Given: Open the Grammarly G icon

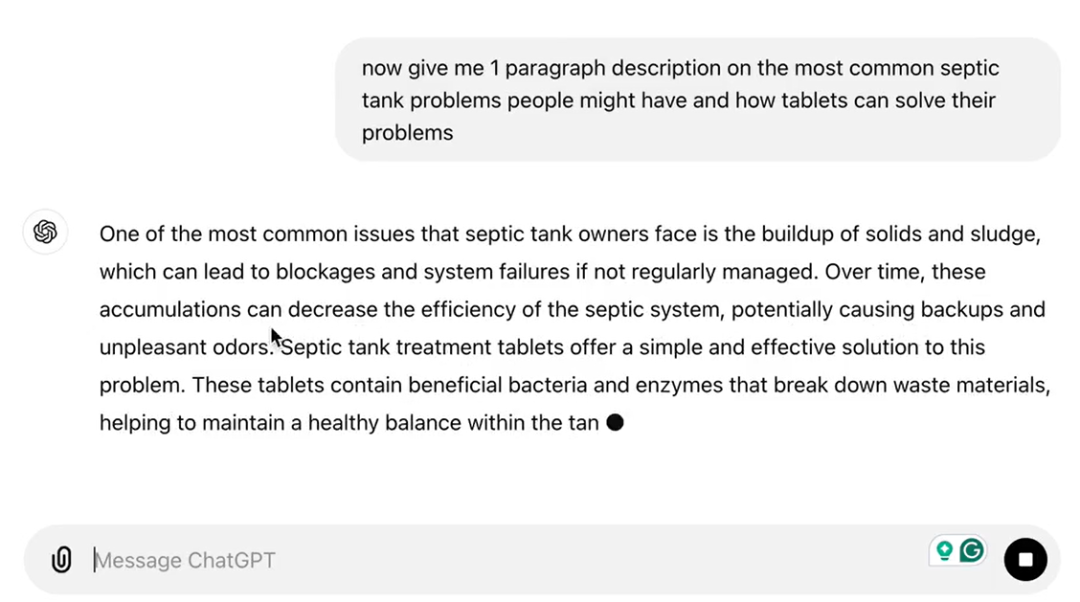Looking at the screenshot, I should 971,550.
